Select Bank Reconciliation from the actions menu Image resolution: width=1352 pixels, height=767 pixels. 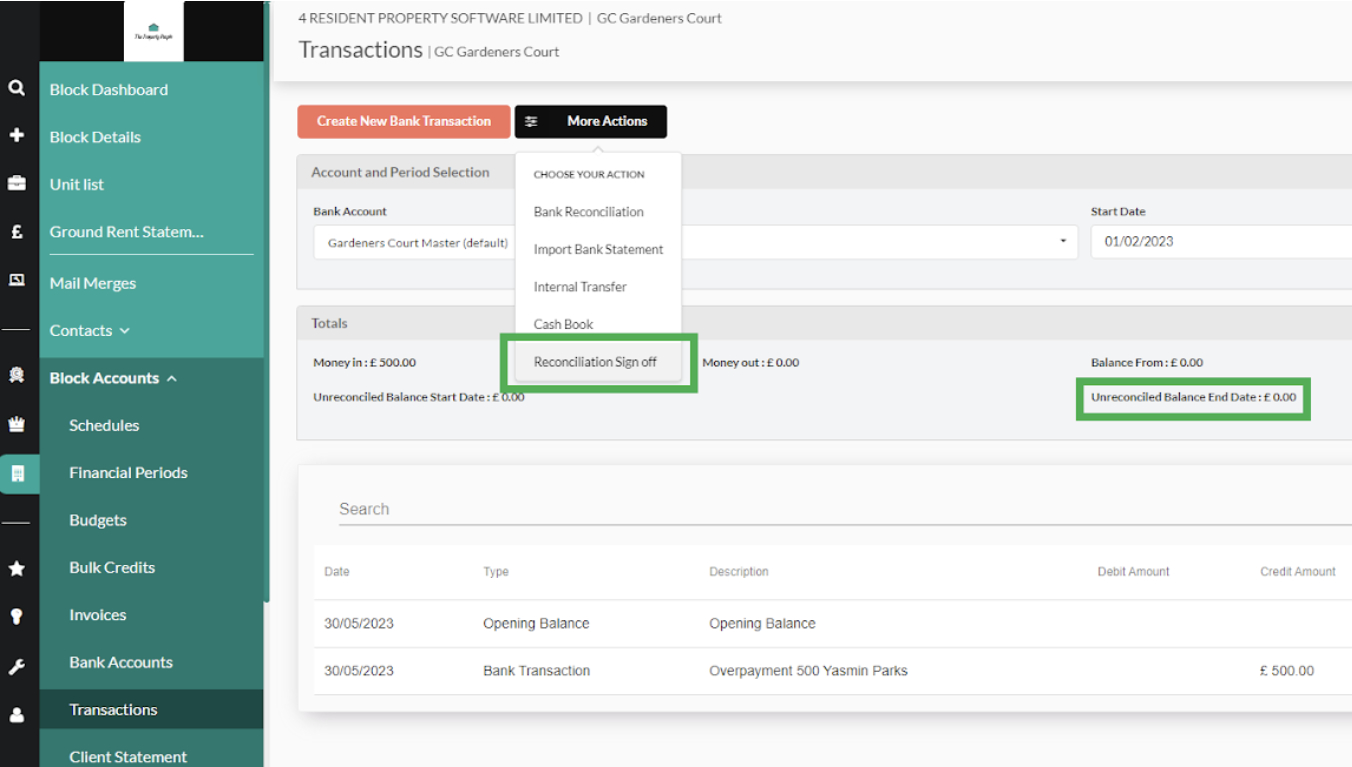pyautogui.click(x=588, y=212)
